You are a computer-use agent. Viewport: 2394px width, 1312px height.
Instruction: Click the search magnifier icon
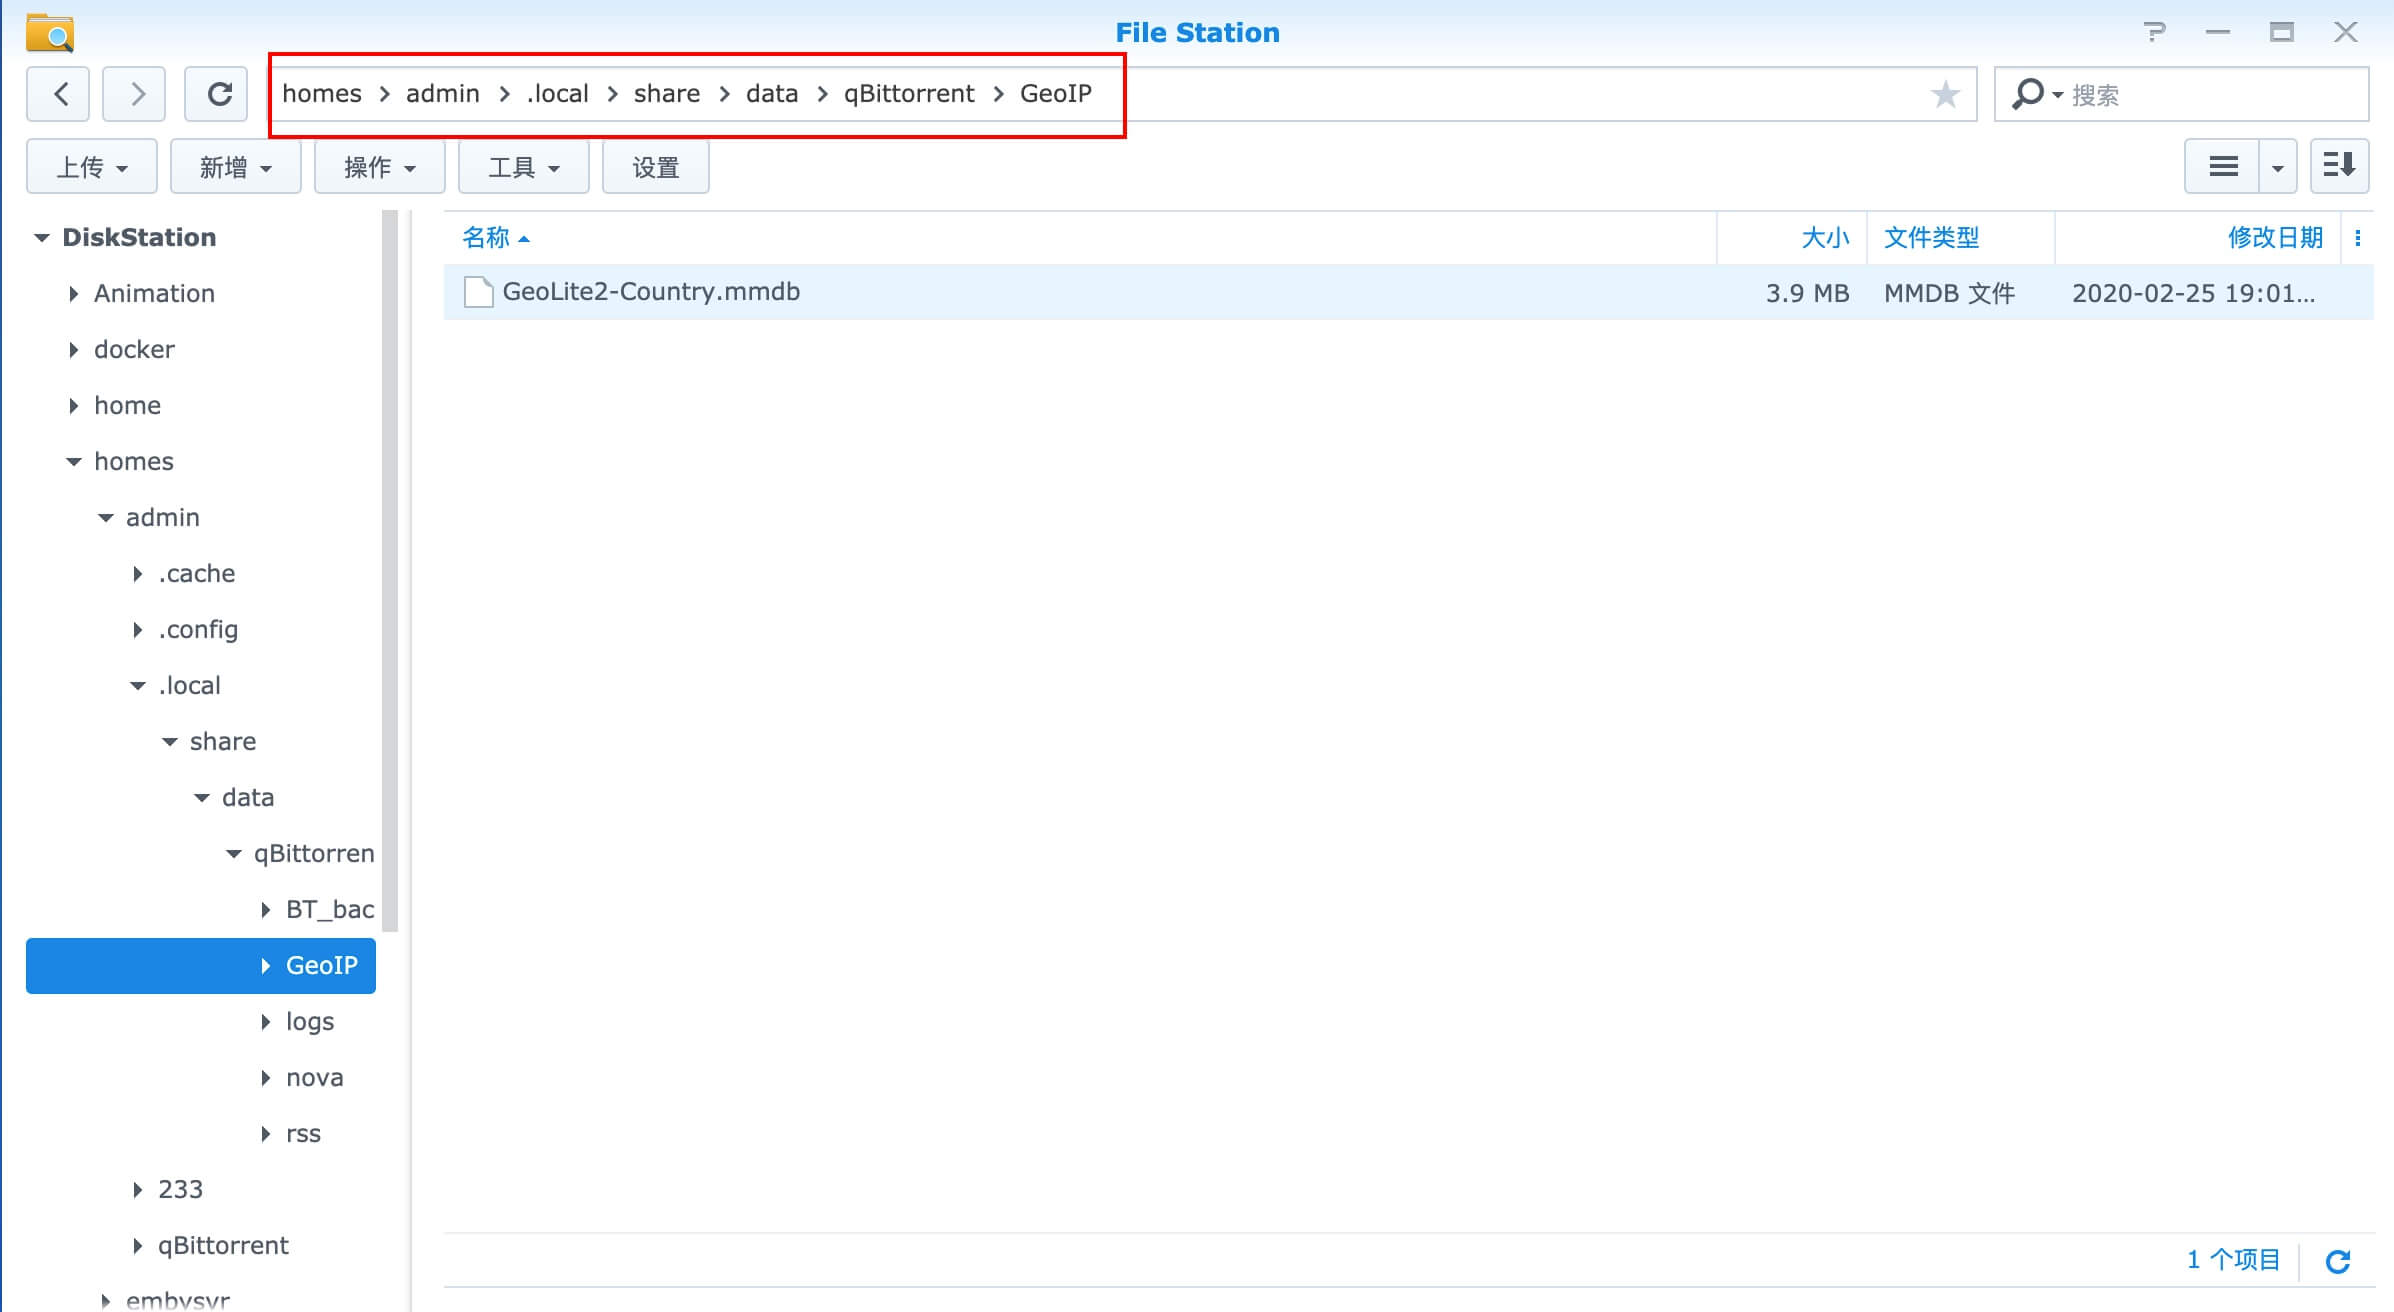(x=2027, y=94)
